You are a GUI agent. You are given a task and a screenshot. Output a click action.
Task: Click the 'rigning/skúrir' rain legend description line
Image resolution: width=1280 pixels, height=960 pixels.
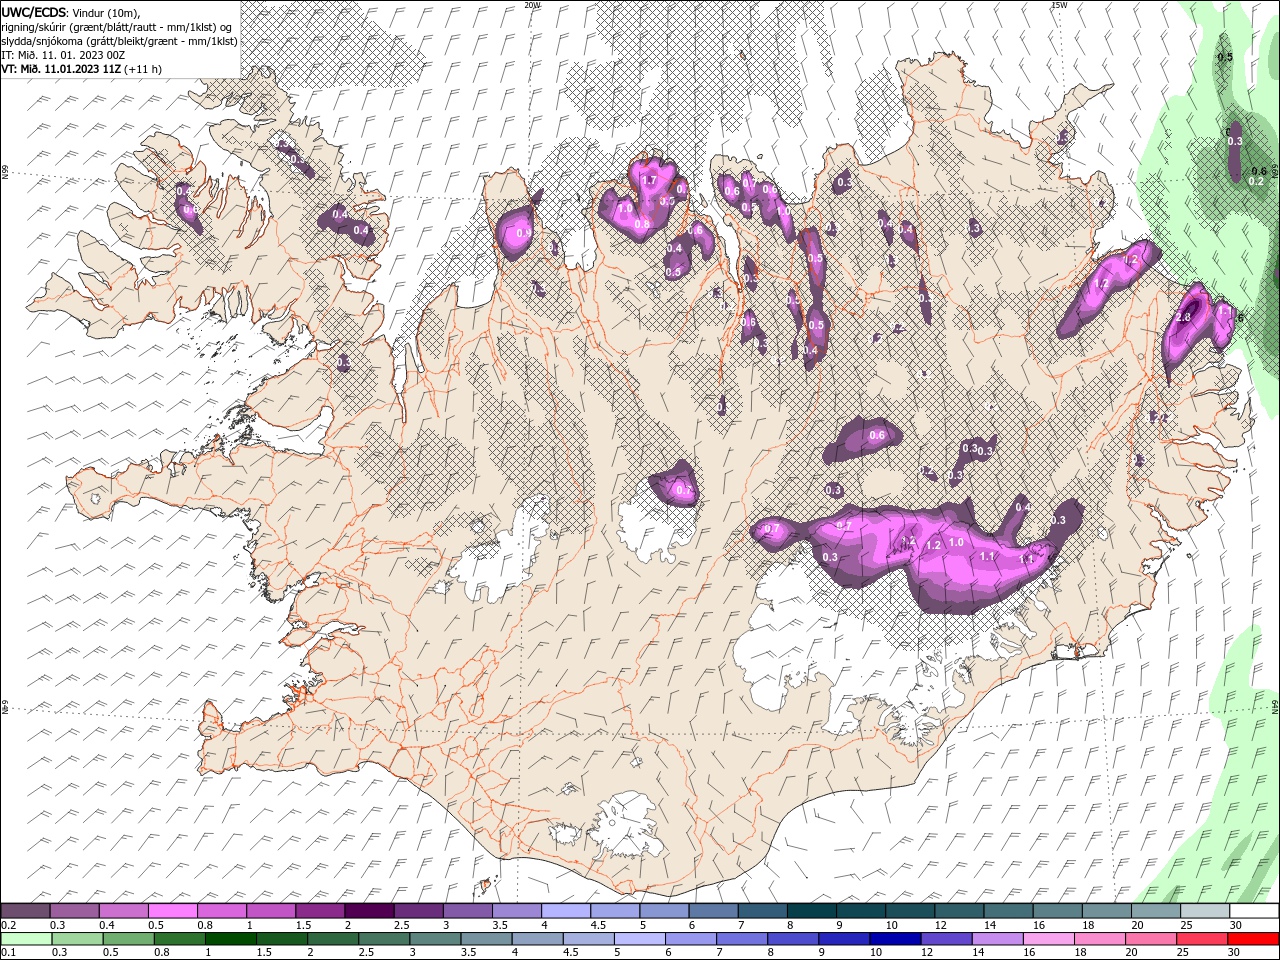coord(116,26)
